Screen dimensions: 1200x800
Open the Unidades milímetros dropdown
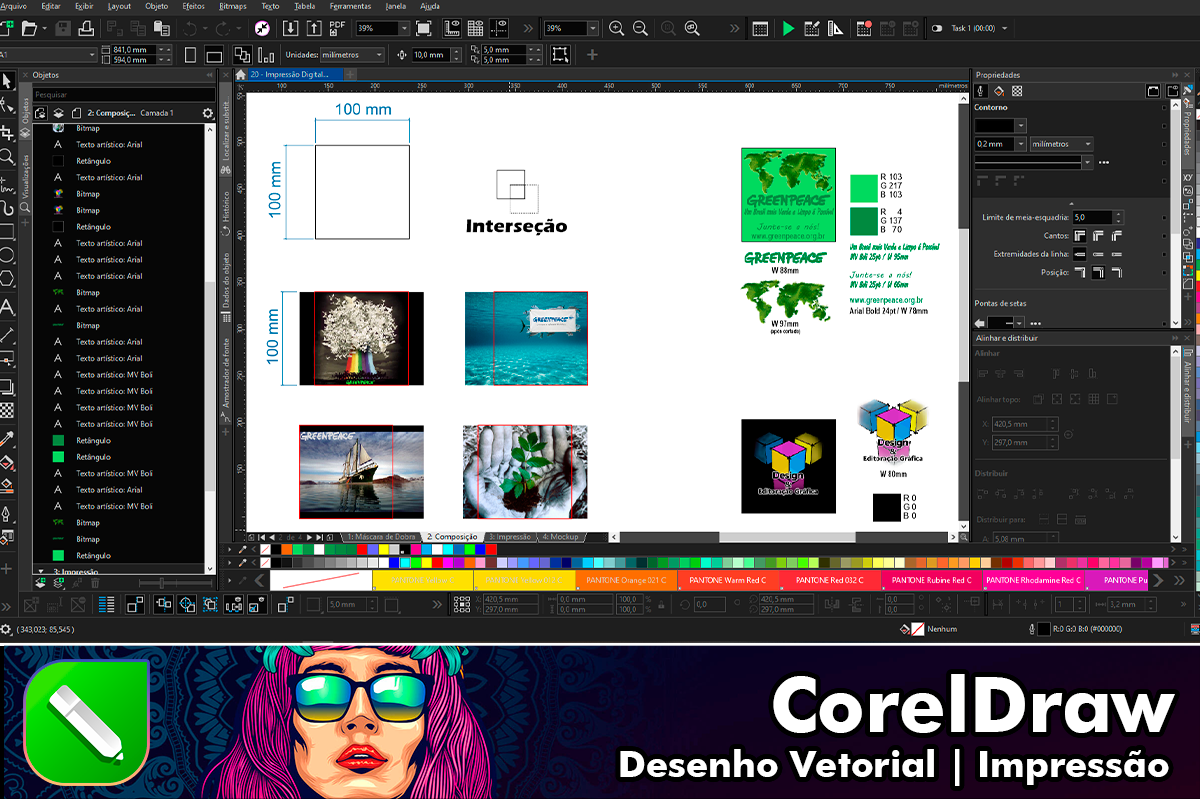[x=378, y=54]
